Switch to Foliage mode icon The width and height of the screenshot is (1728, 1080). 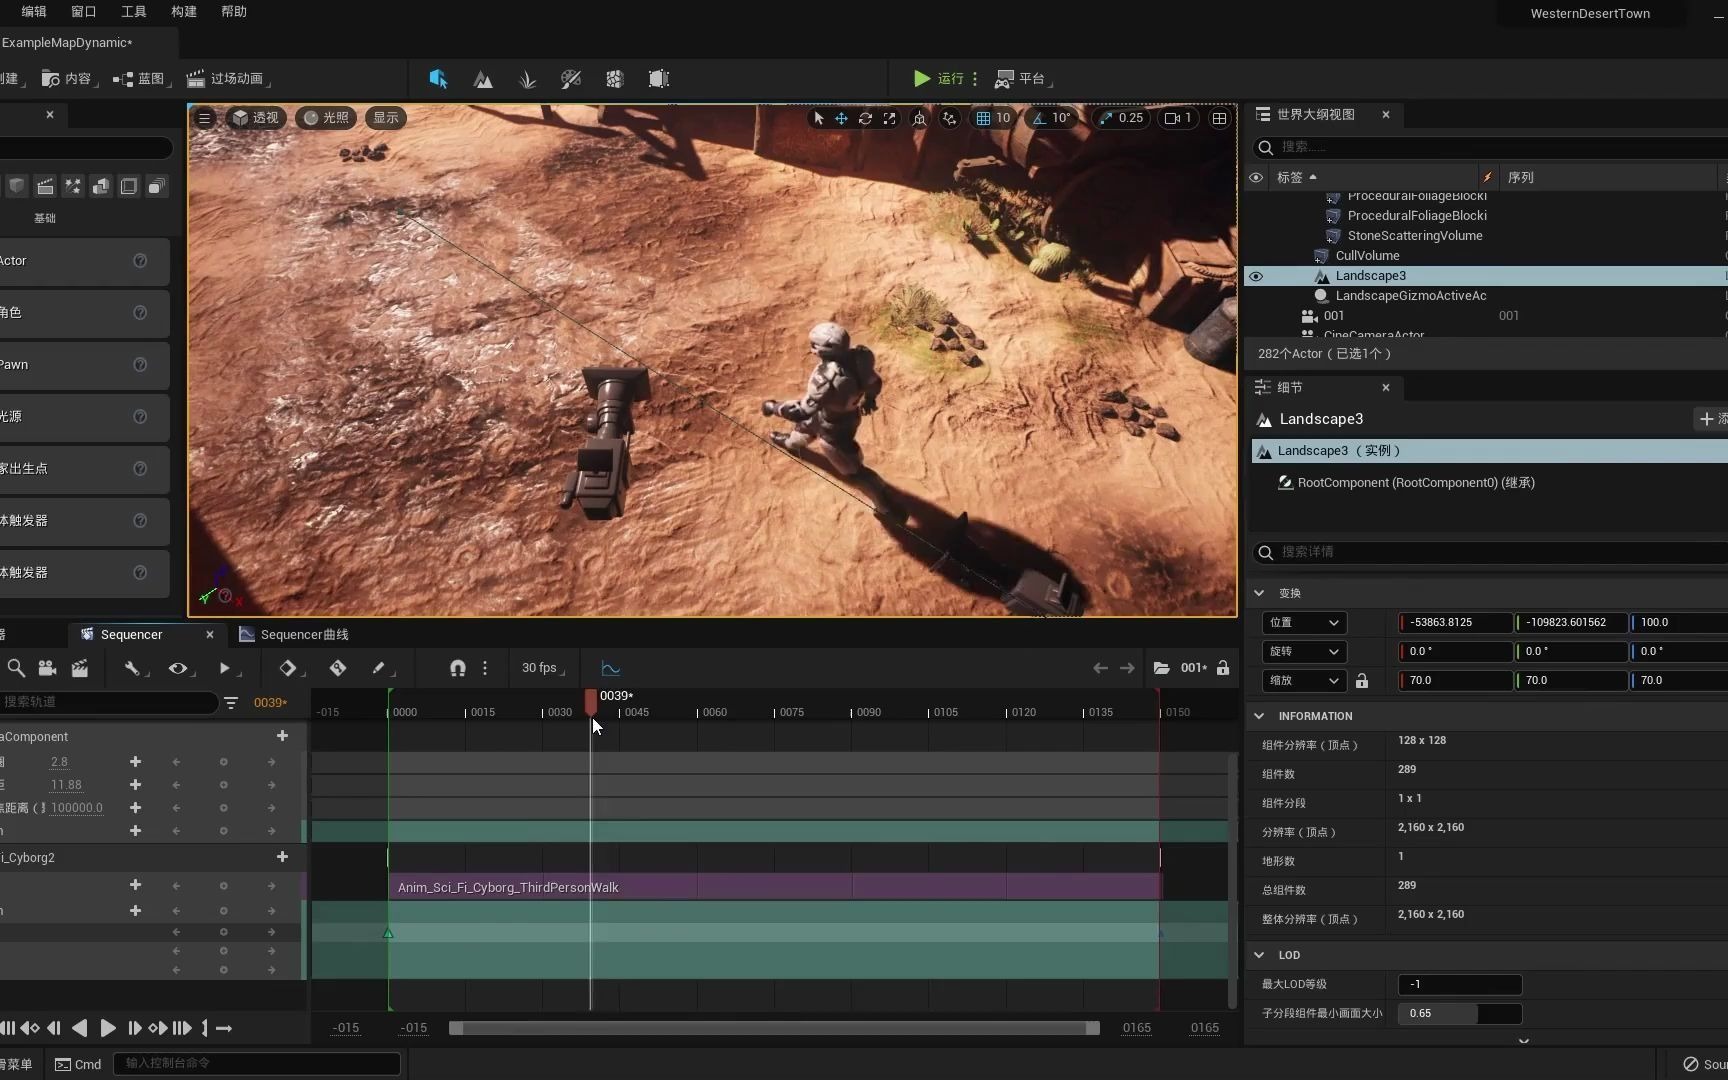tap(527, 79)
